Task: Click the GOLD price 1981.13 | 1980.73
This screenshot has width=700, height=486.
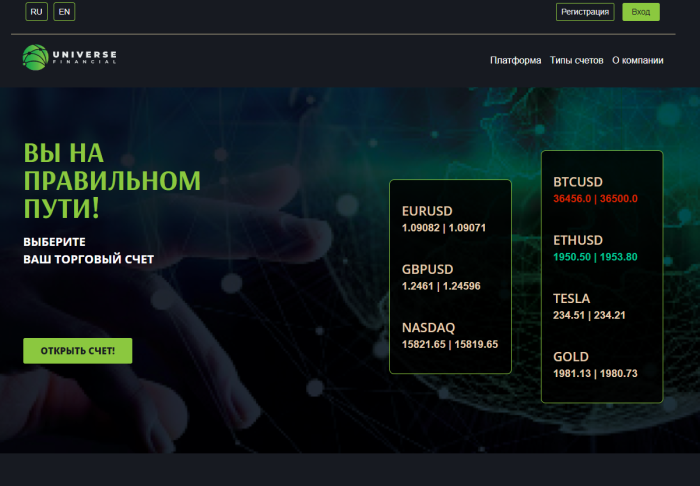Action: tap(596, 374)
